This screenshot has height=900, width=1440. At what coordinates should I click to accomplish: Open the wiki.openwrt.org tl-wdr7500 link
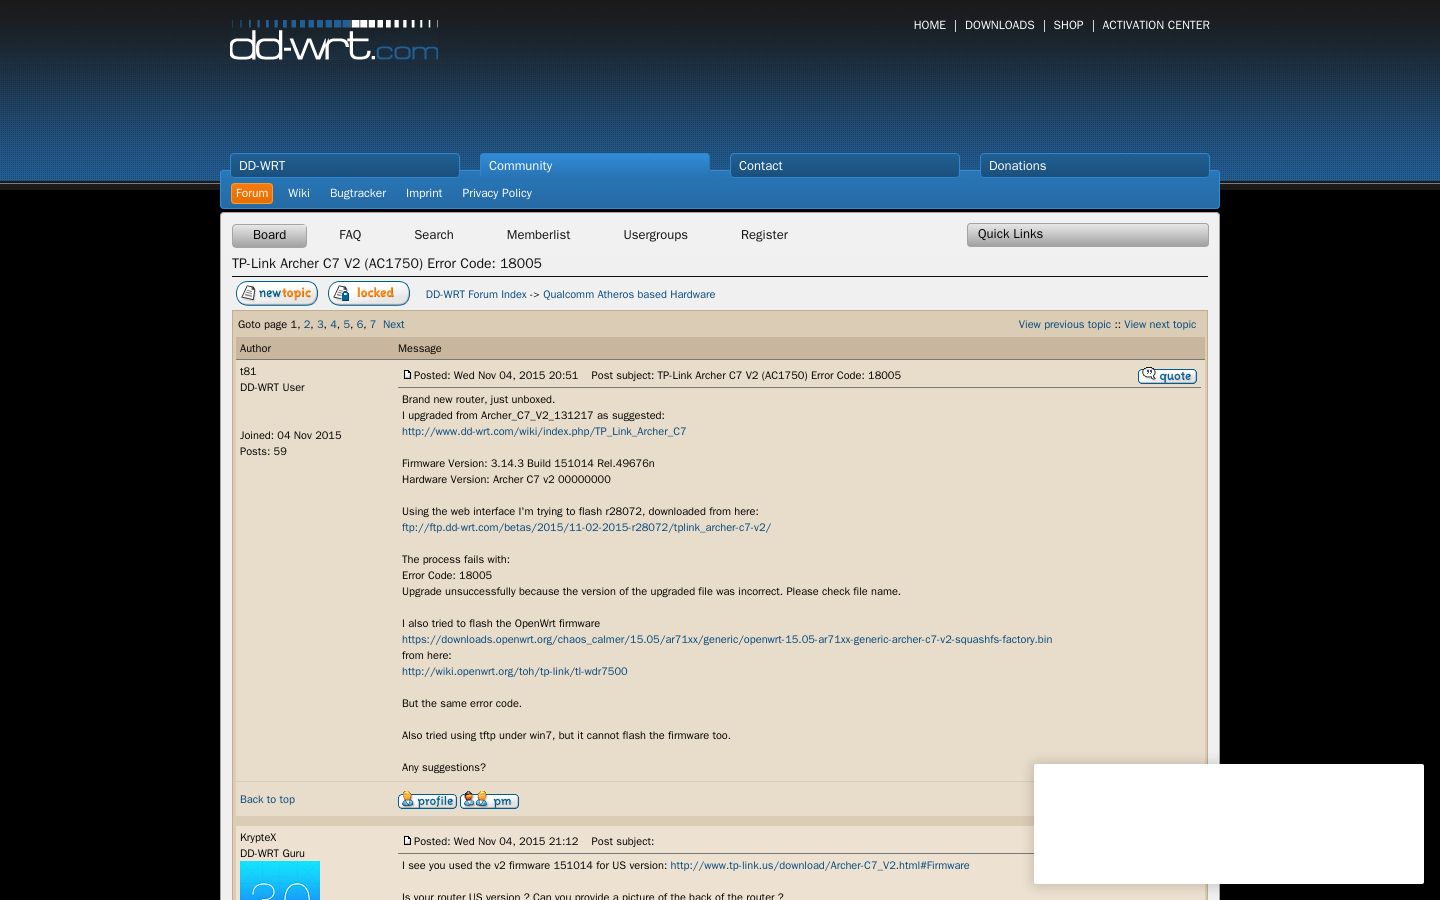tap(515, 671)
